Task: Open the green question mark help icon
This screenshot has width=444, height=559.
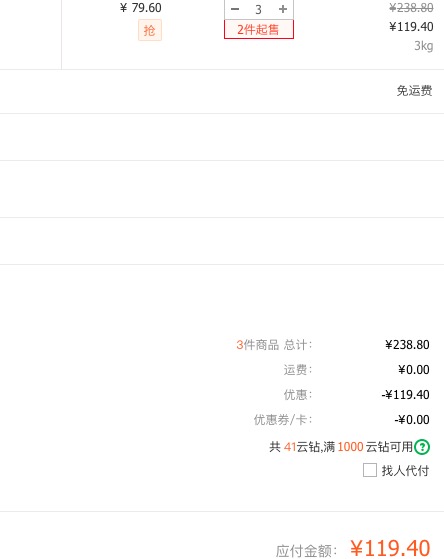Action: (422, 447)
